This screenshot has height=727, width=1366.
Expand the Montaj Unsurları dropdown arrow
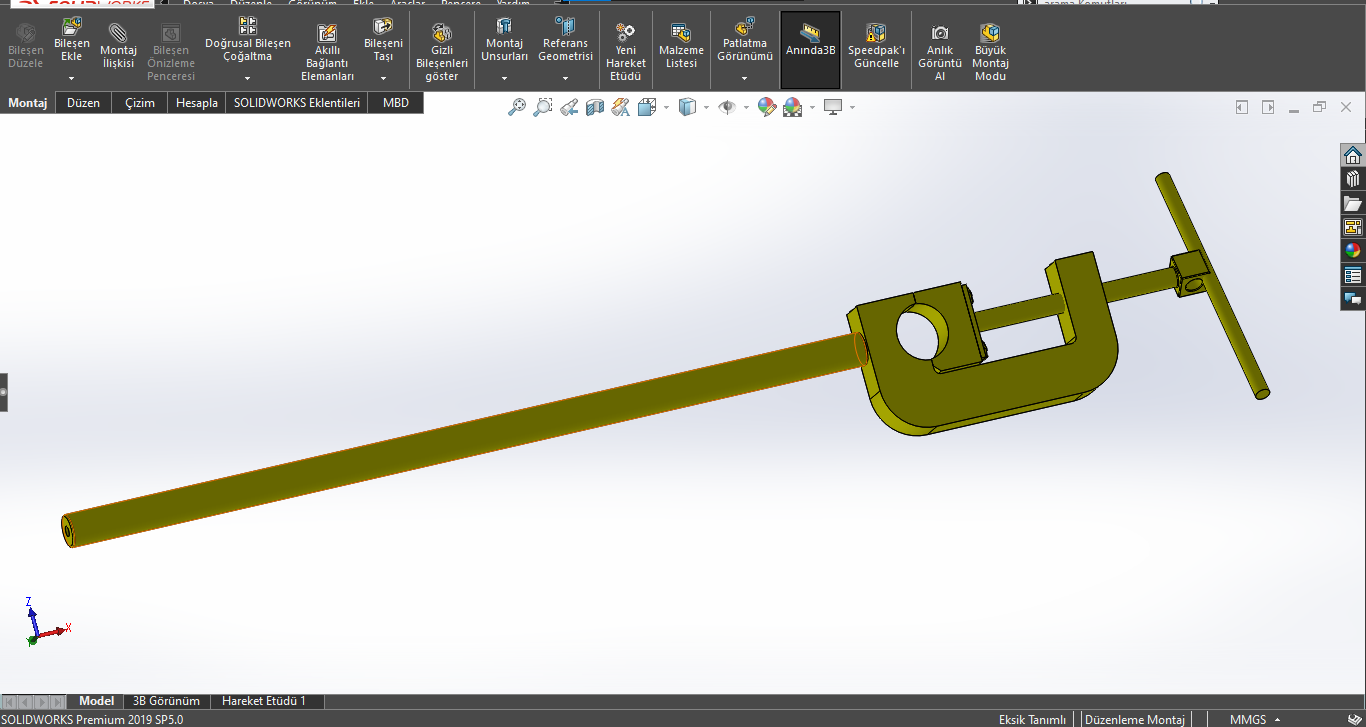tap(504, 77)
